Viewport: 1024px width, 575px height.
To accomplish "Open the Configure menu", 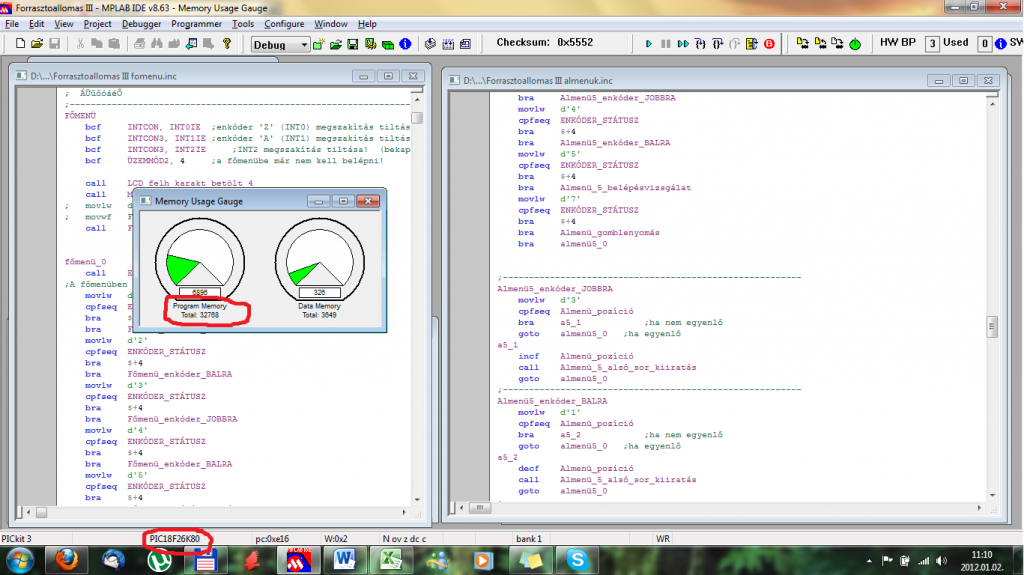I will pyautogui.click(x=284, y=23).
